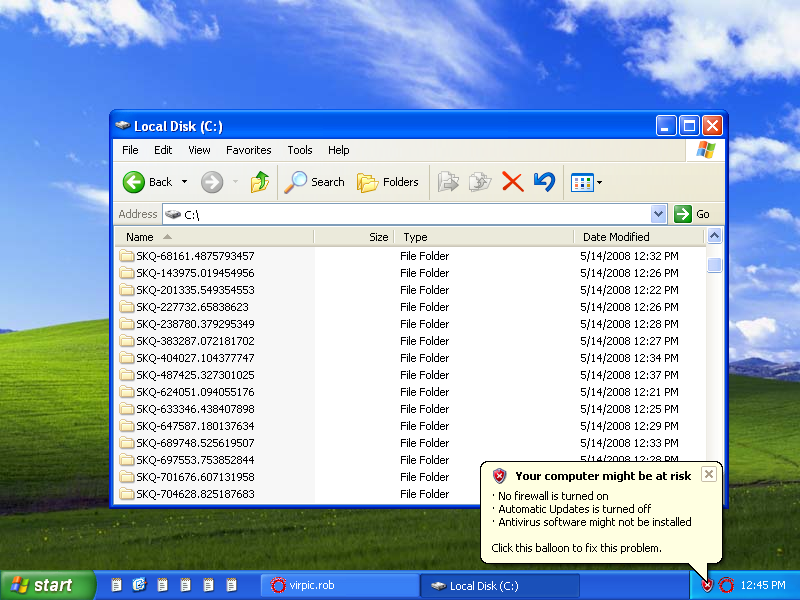Screen dimensions: 800x600
Task: Sort by the Date Modified column header
Action: coord(639,237)
